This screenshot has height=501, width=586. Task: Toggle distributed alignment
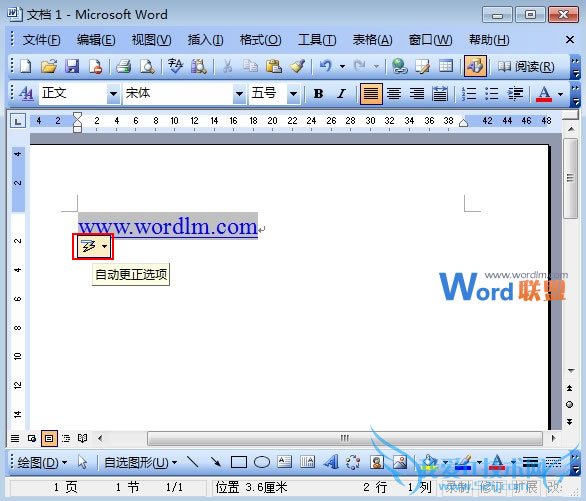440,93
